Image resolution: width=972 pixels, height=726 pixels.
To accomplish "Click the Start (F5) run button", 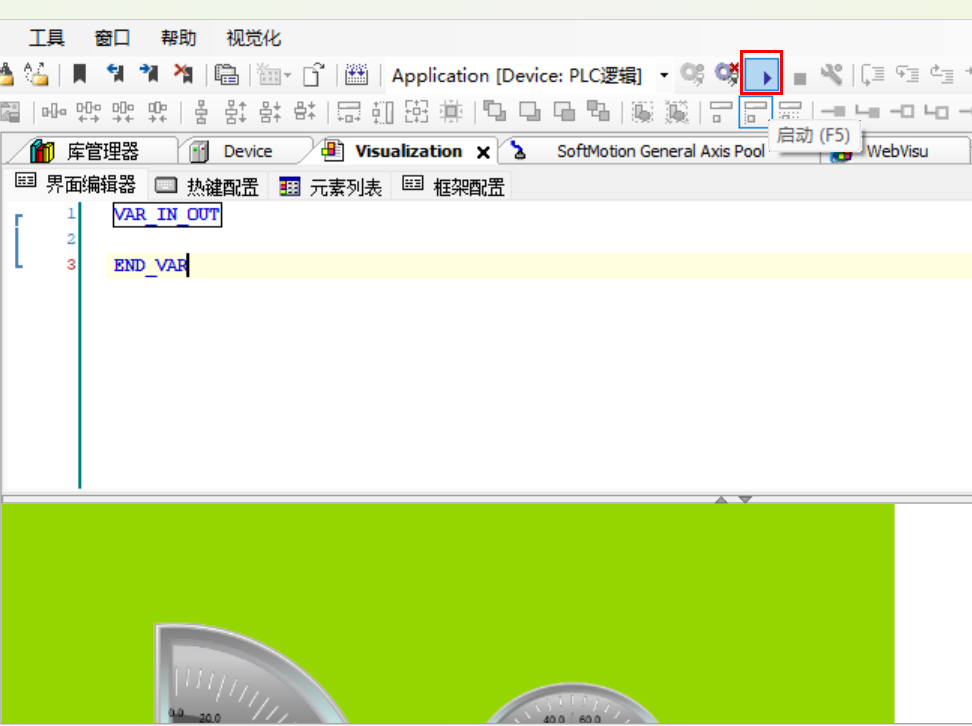I will pos(761,75).
